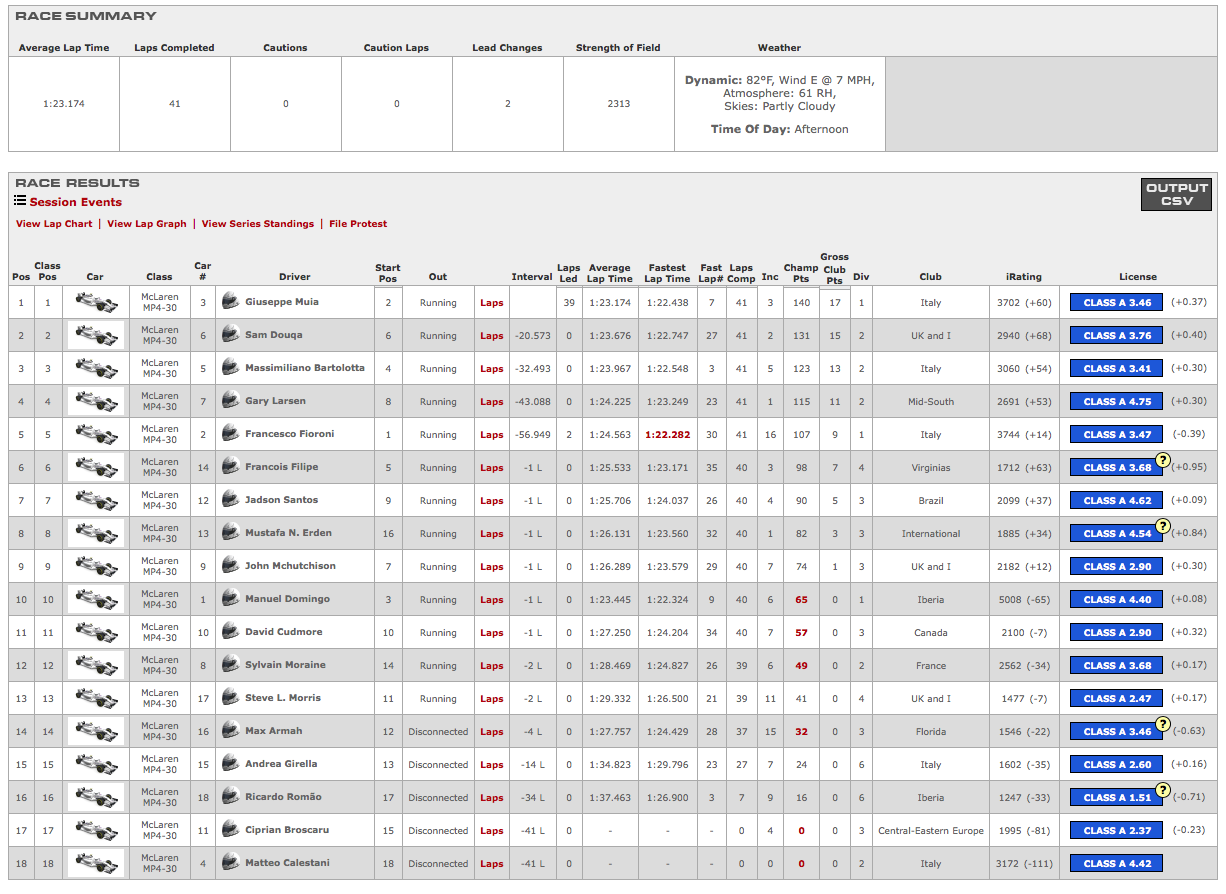Click helmet icon beside Francois Filipe
The width and height of the screenshot is (1226, 894).
(x=231, y=466)
